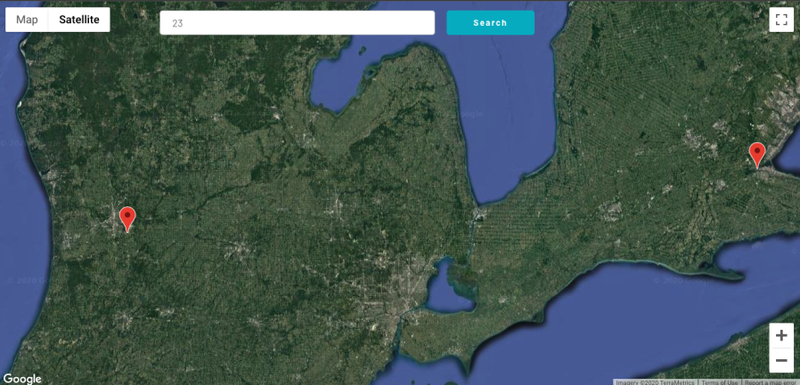Zoom out using the minus button
Screen dimensions: 800x385
781,361
